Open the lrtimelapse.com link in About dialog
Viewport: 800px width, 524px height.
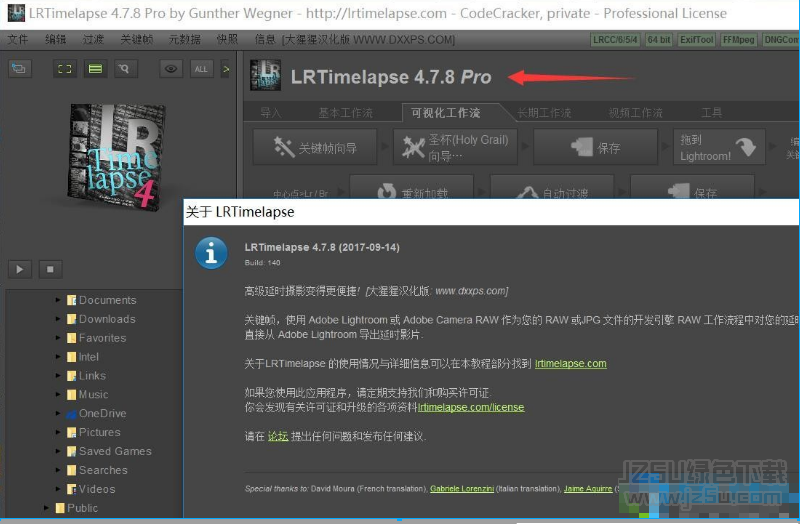click(x=570, y=363)
